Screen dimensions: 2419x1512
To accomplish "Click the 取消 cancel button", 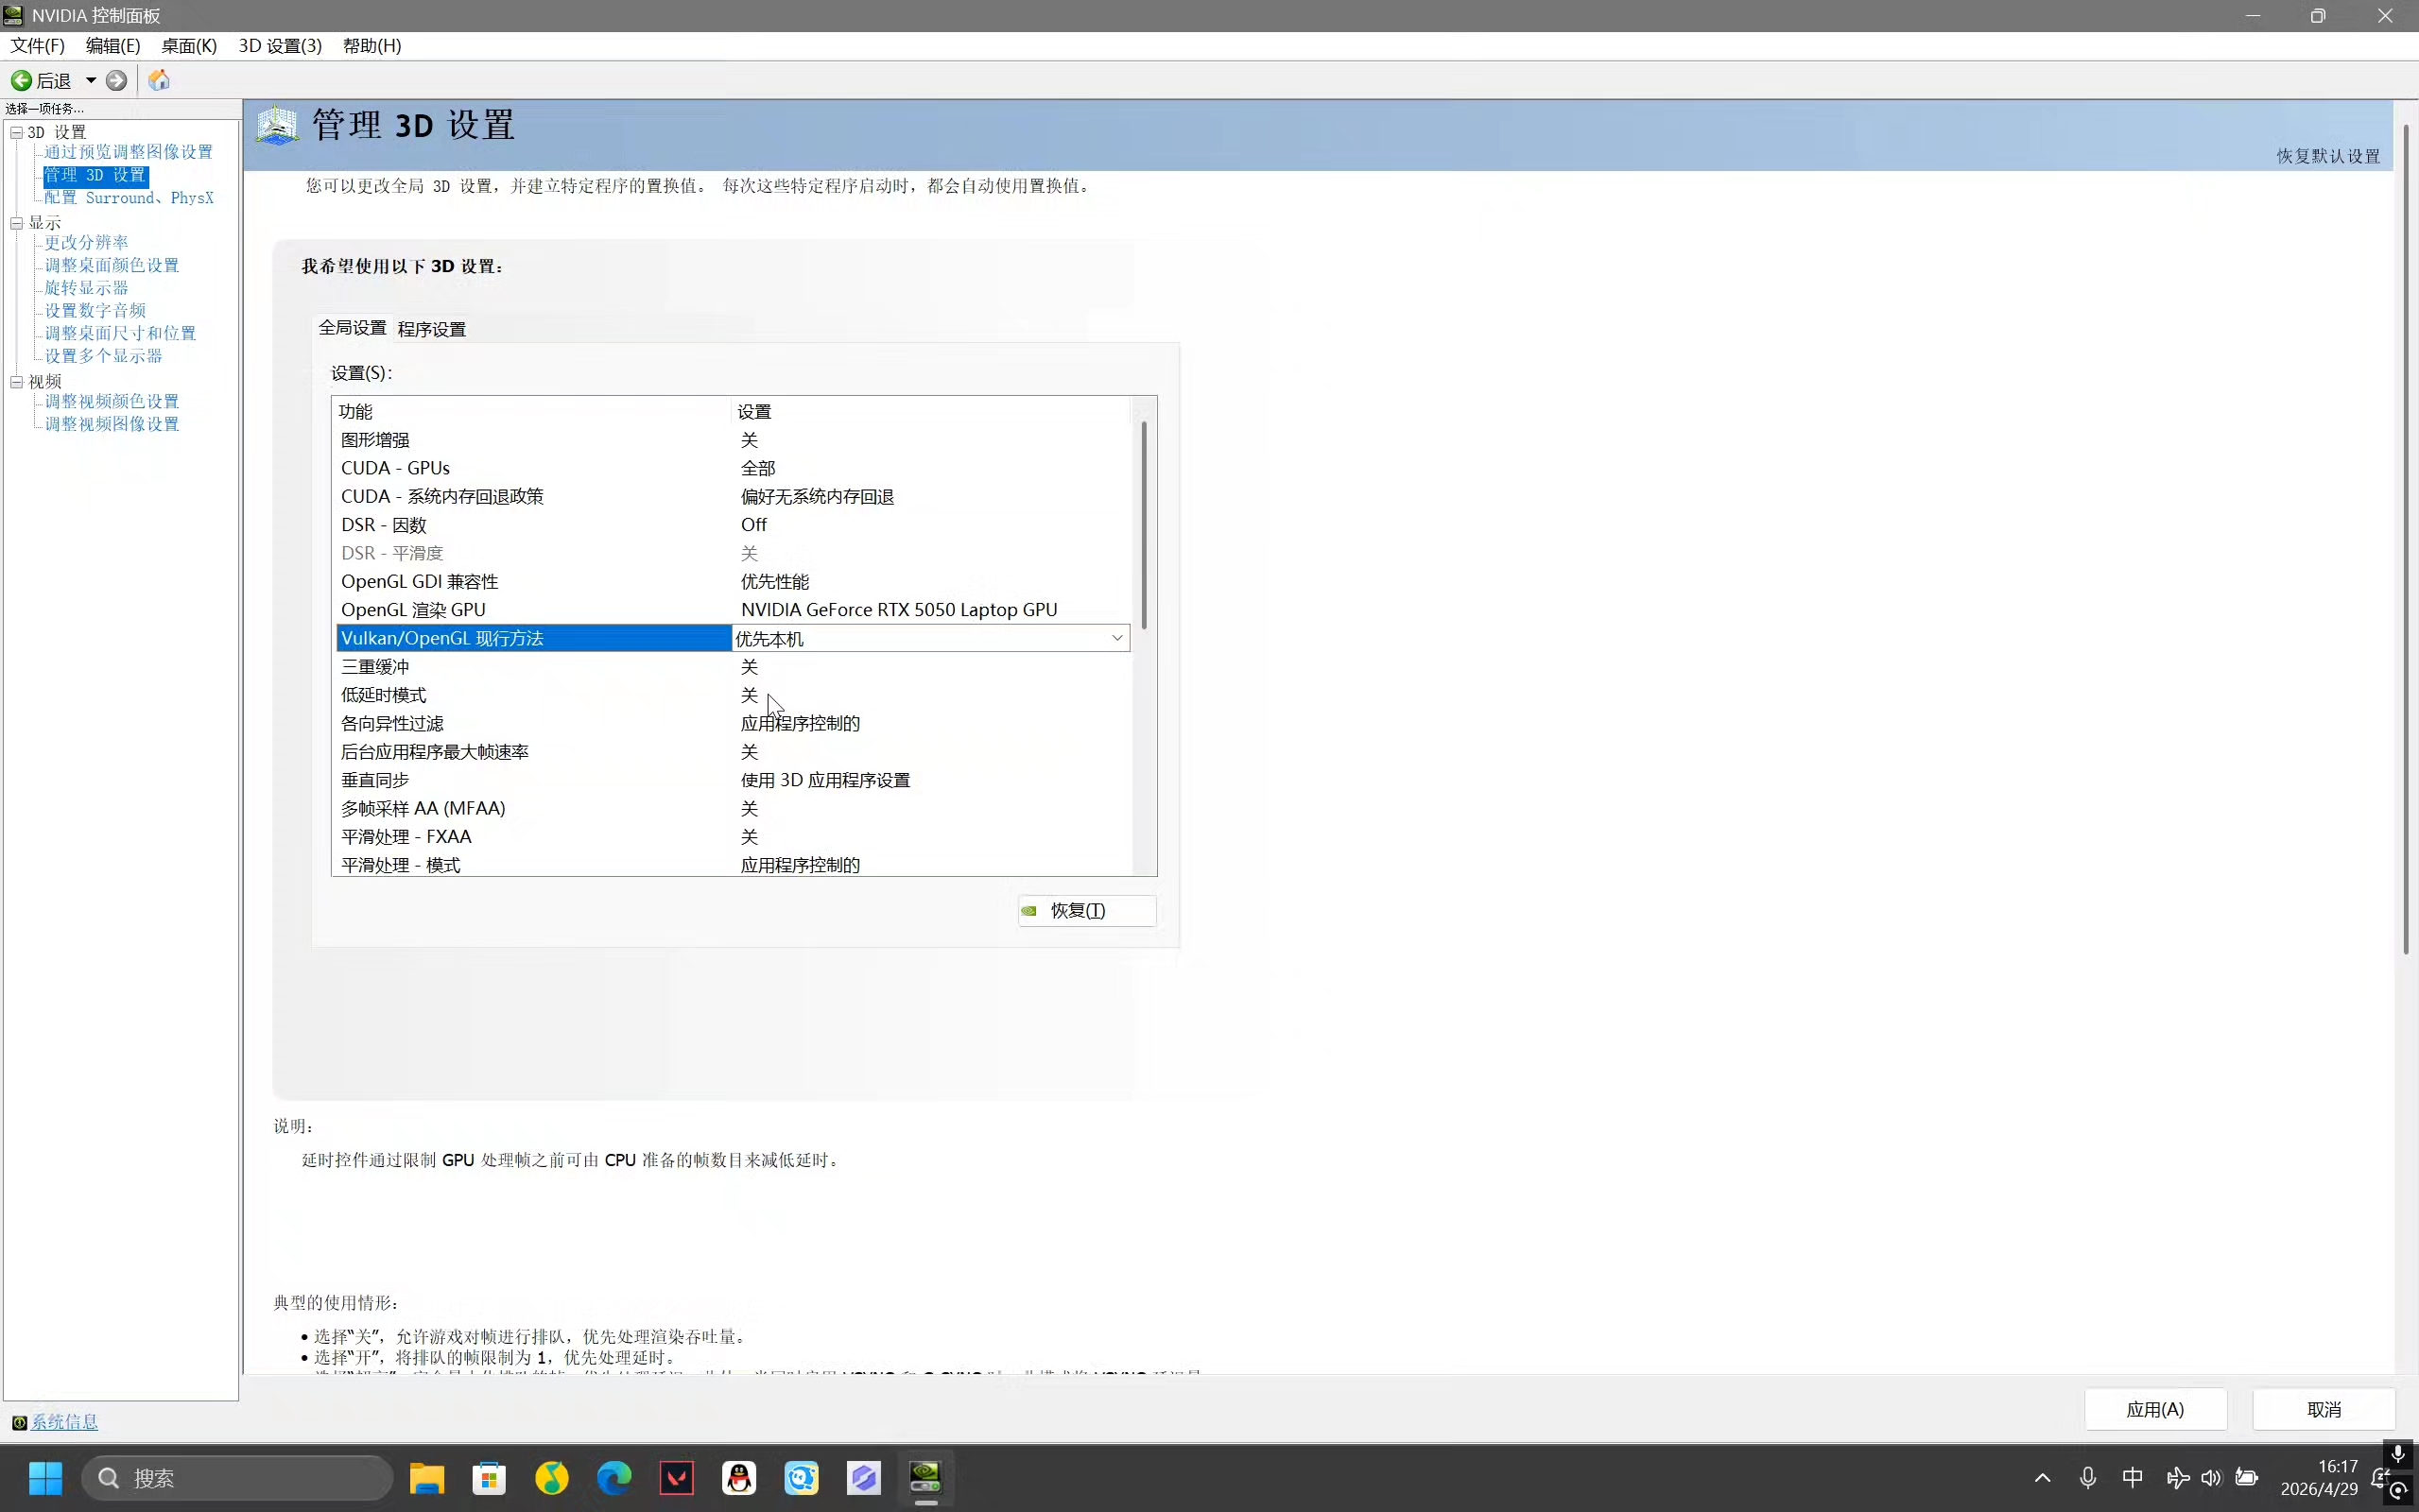I will tap(2324, 1409).
